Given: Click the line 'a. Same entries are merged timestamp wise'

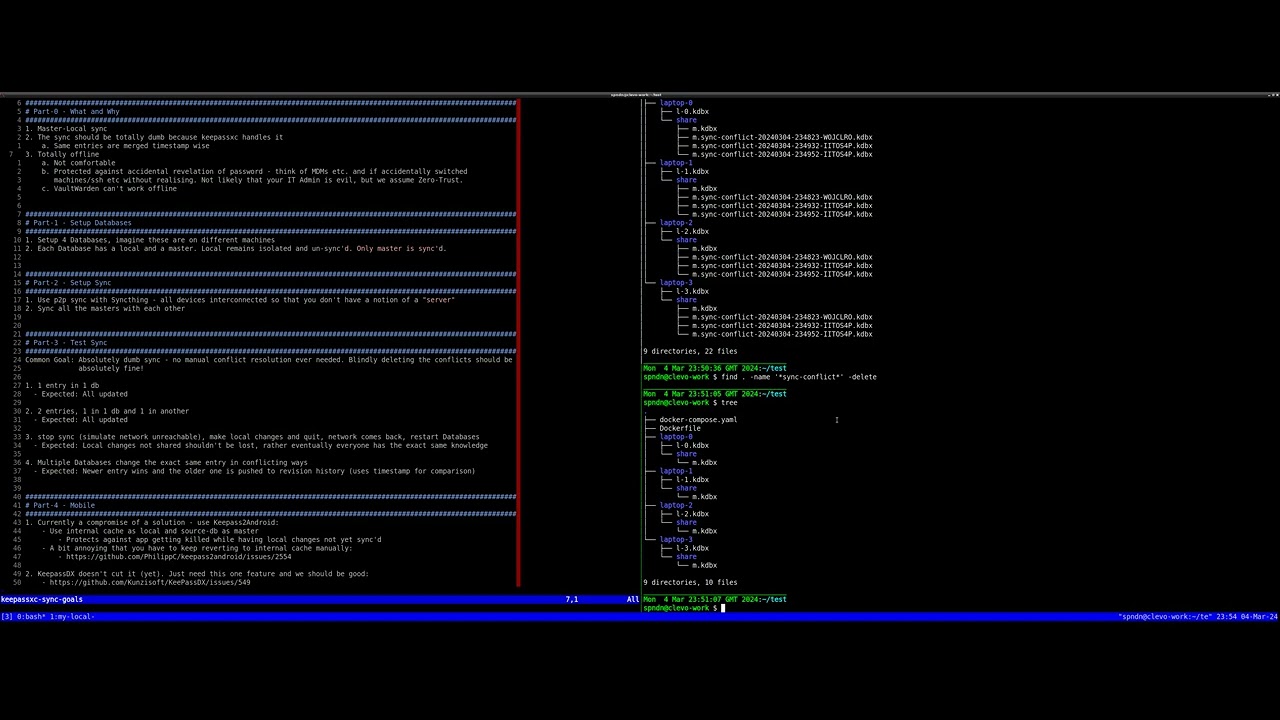Looking at the screenshot, I should click(x=125, y=146).
